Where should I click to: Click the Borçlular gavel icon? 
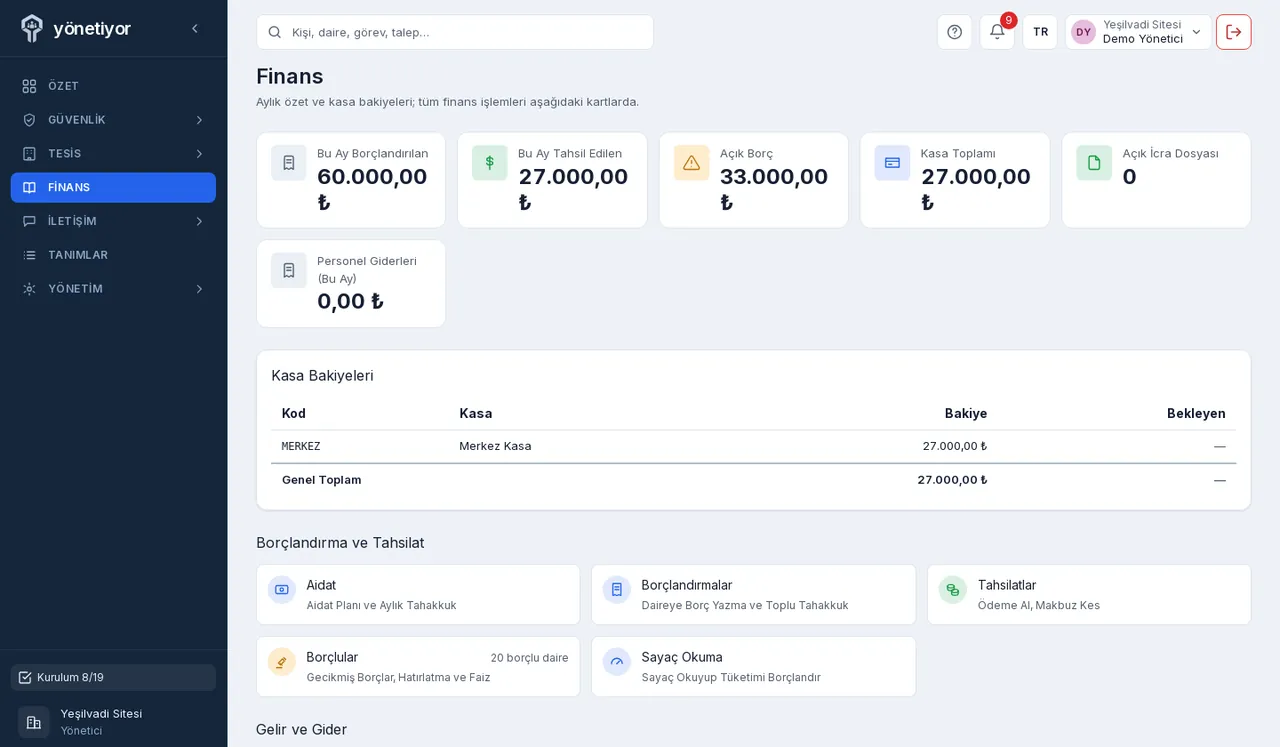[x=282, y=662]
